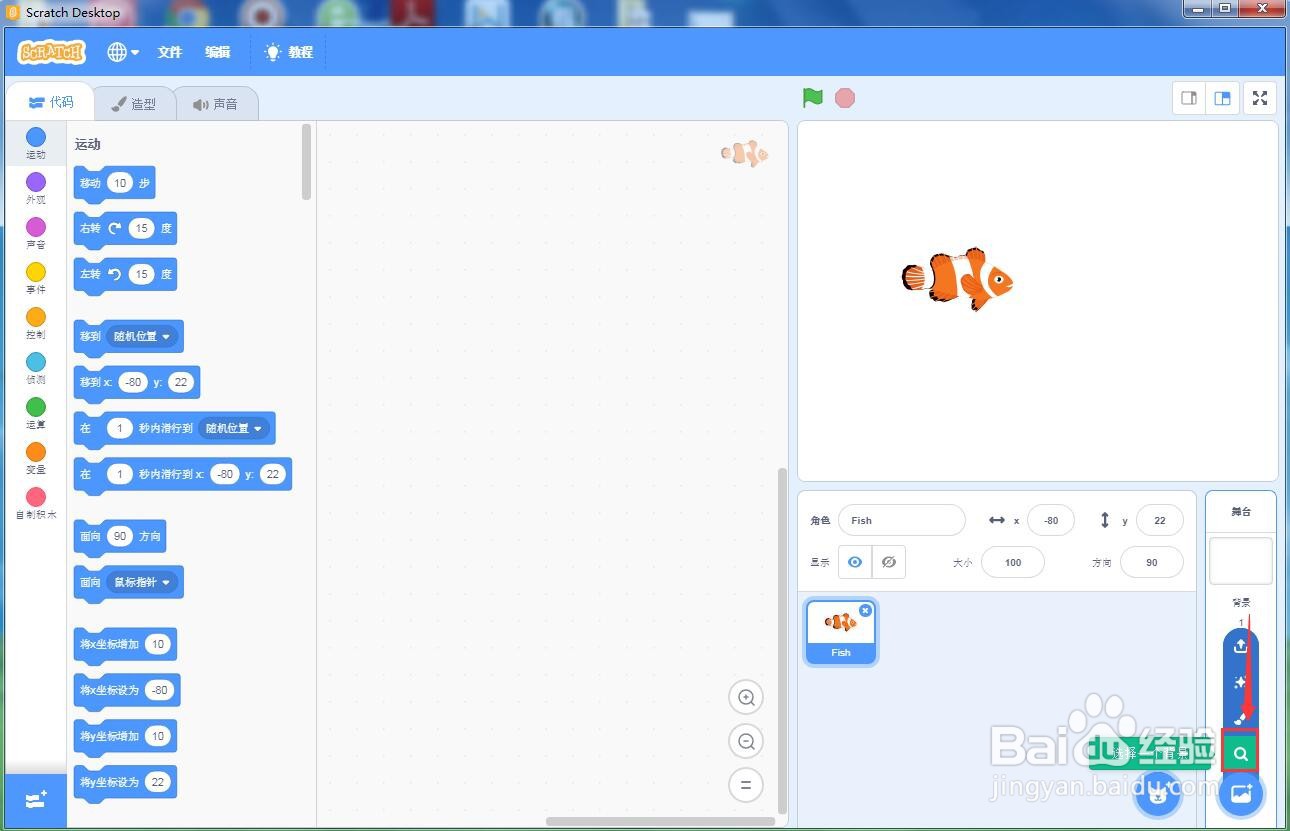Select the 自制积木 (My Blocks) category
Viewport: 1290px width, 831px height.
[36, 503]
